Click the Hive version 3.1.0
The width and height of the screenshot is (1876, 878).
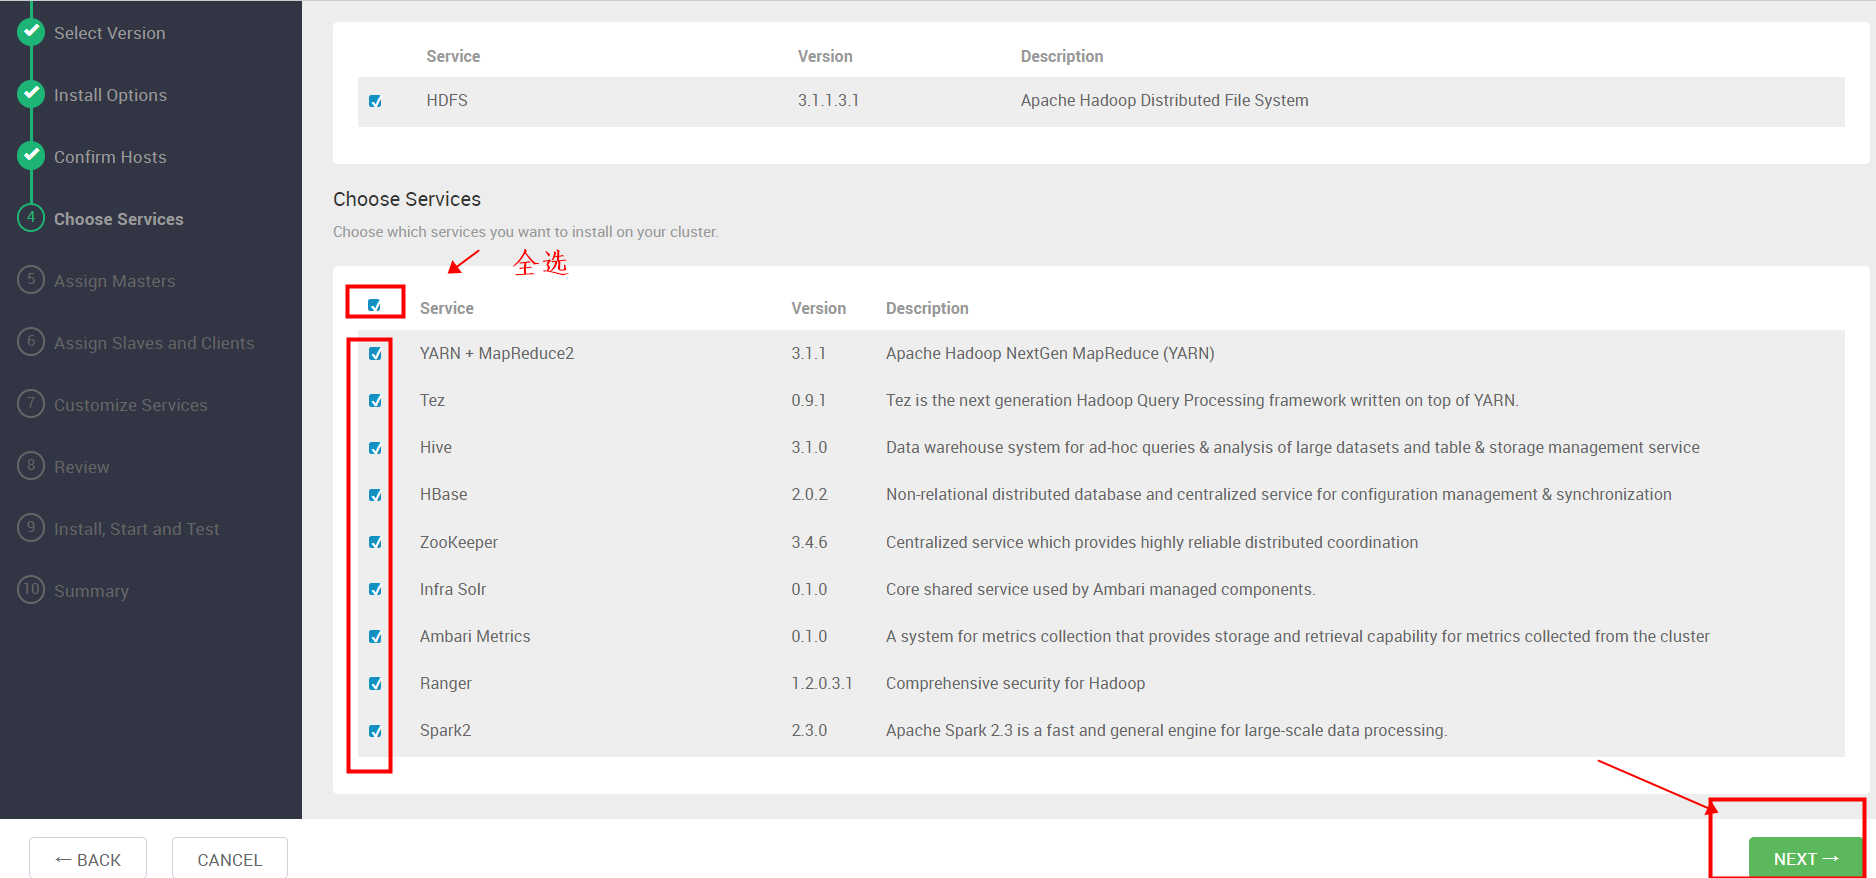809,447
